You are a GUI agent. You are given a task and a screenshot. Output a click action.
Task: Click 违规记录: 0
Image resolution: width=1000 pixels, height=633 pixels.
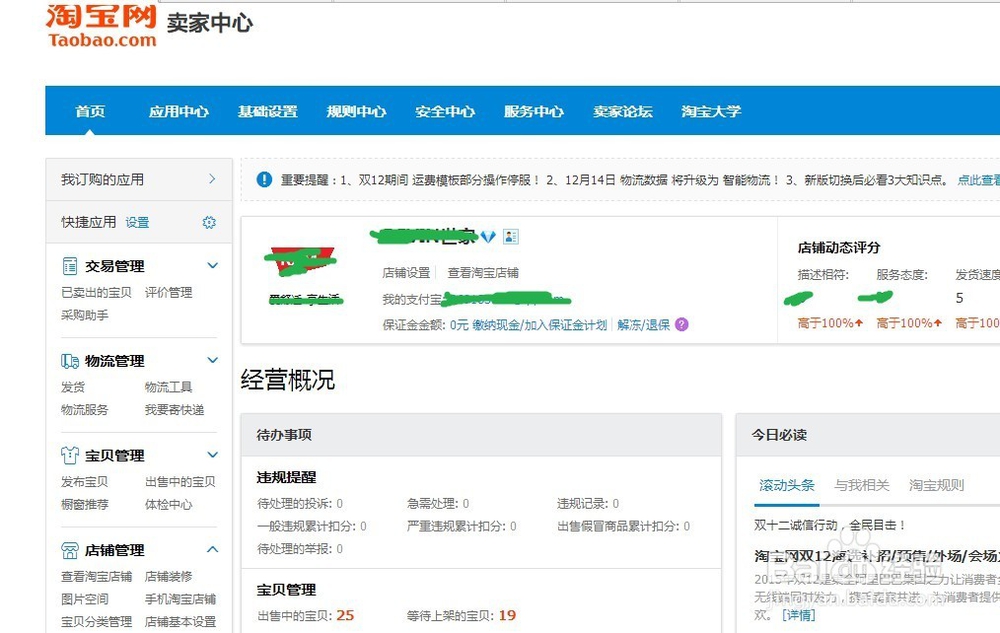click(x=588, y=504)
